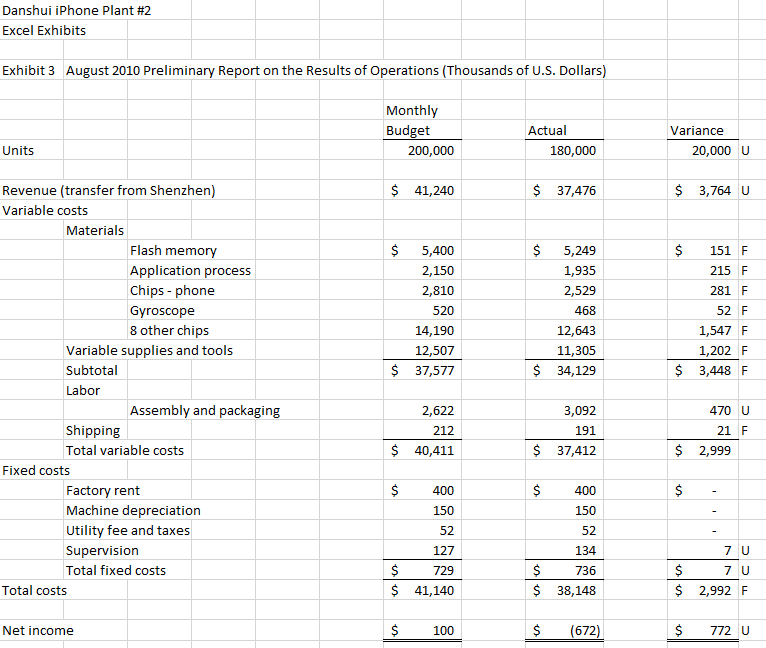Select the 'Fixed costs' label

coord(36,471)
